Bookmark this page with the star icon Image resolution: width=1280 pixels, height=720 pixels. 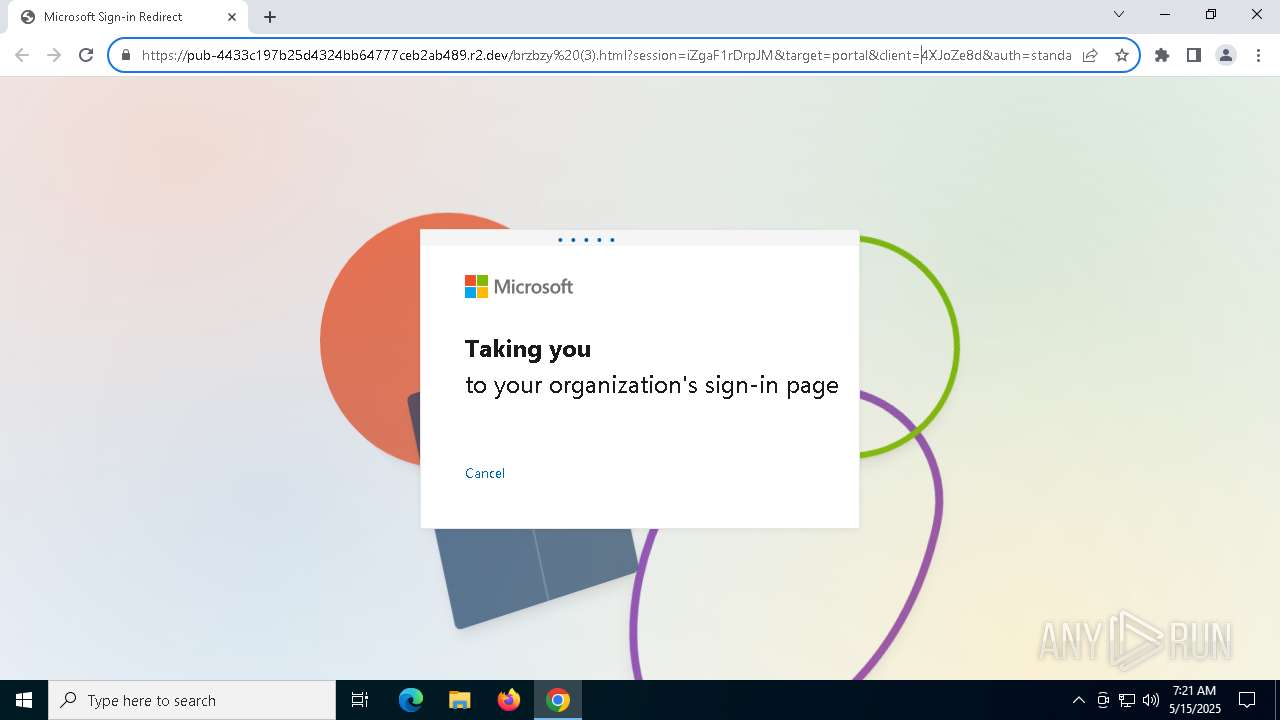(1122, 55)
